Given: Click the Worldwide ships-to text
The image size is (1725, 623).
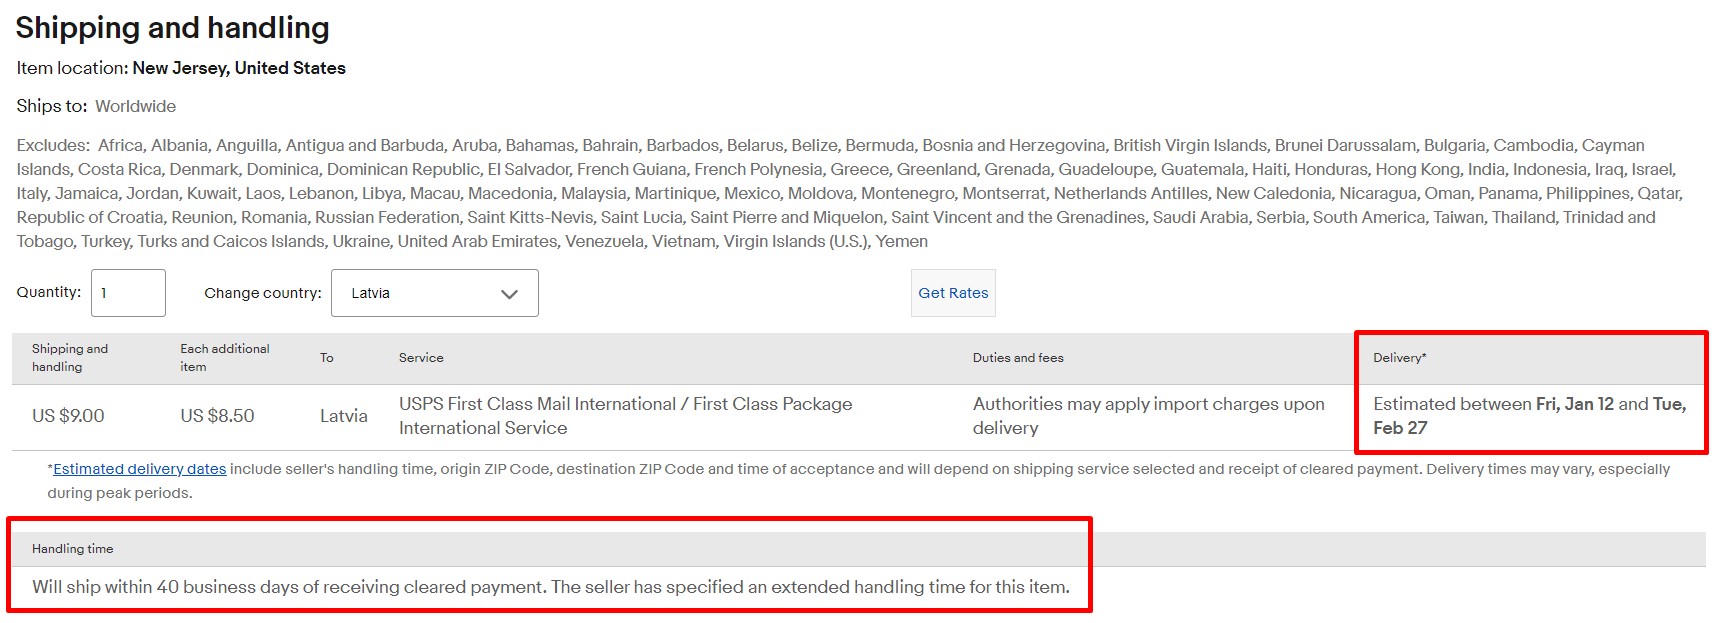Looking at the screenshot, I should 135,106.
